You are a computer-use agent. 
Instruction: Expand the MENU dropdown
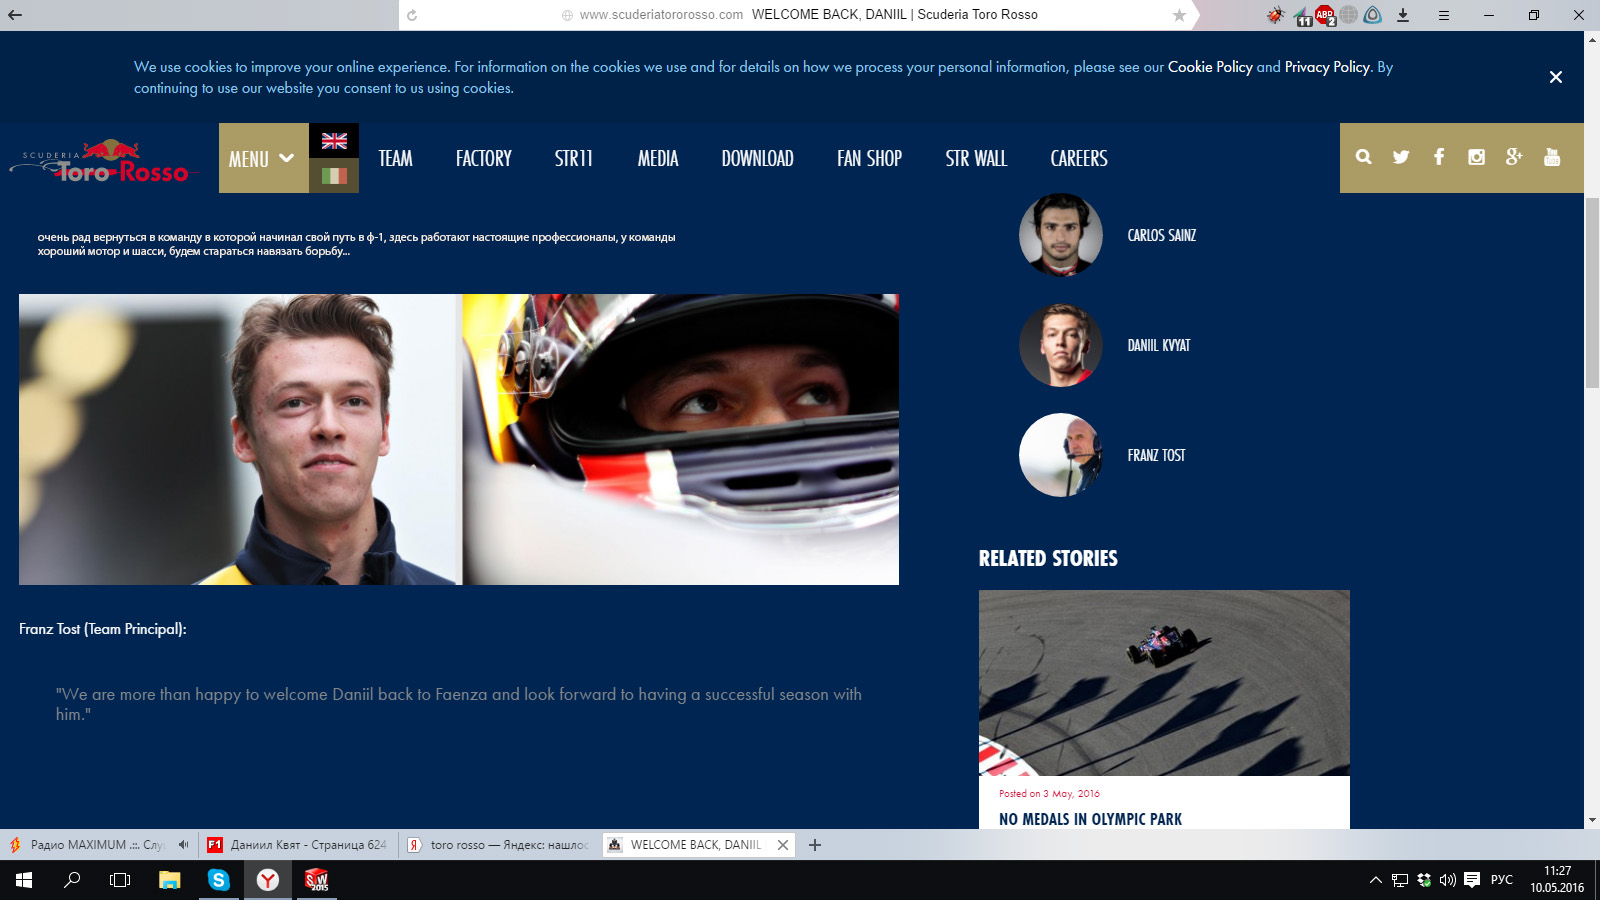263,158
